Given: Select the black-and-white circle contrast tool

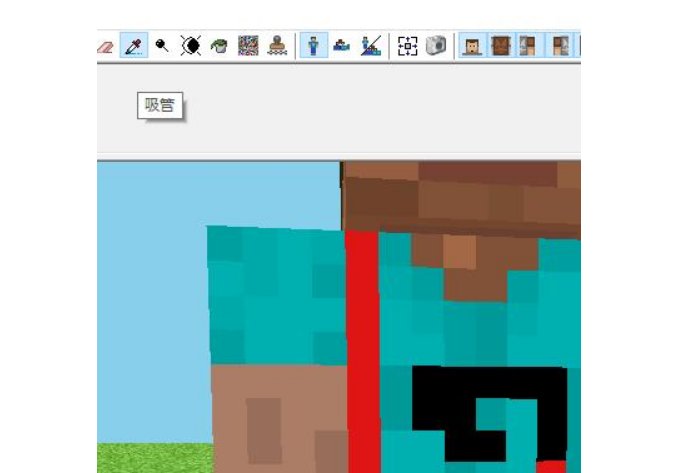Looking at the screenshot, I should click(x=190, y=46).
